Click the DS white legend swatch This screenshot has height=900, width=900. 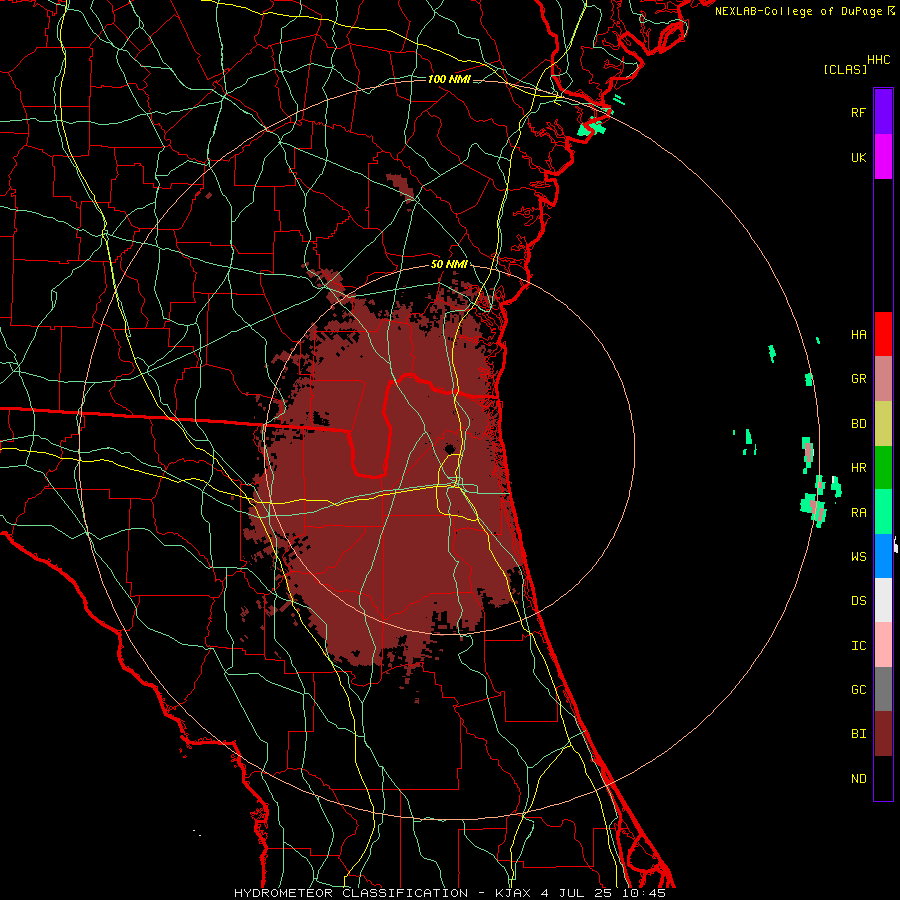883,600
